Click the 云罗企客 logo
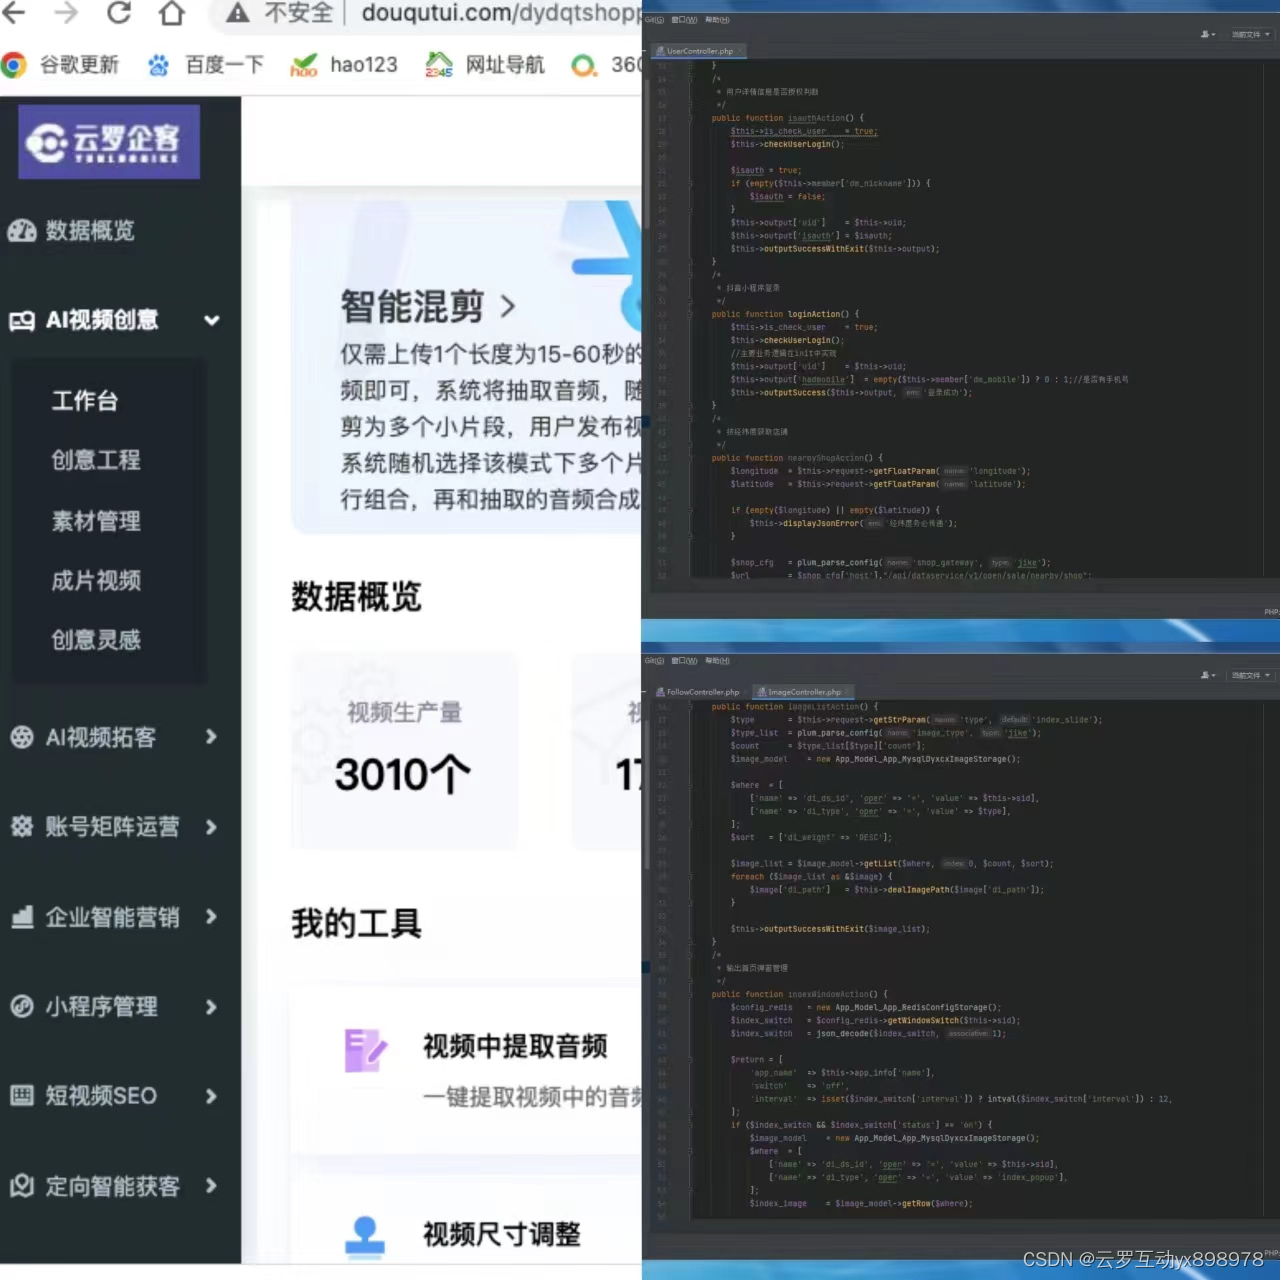Screen dimensions: 1280x1280 (x=108, y=142)
